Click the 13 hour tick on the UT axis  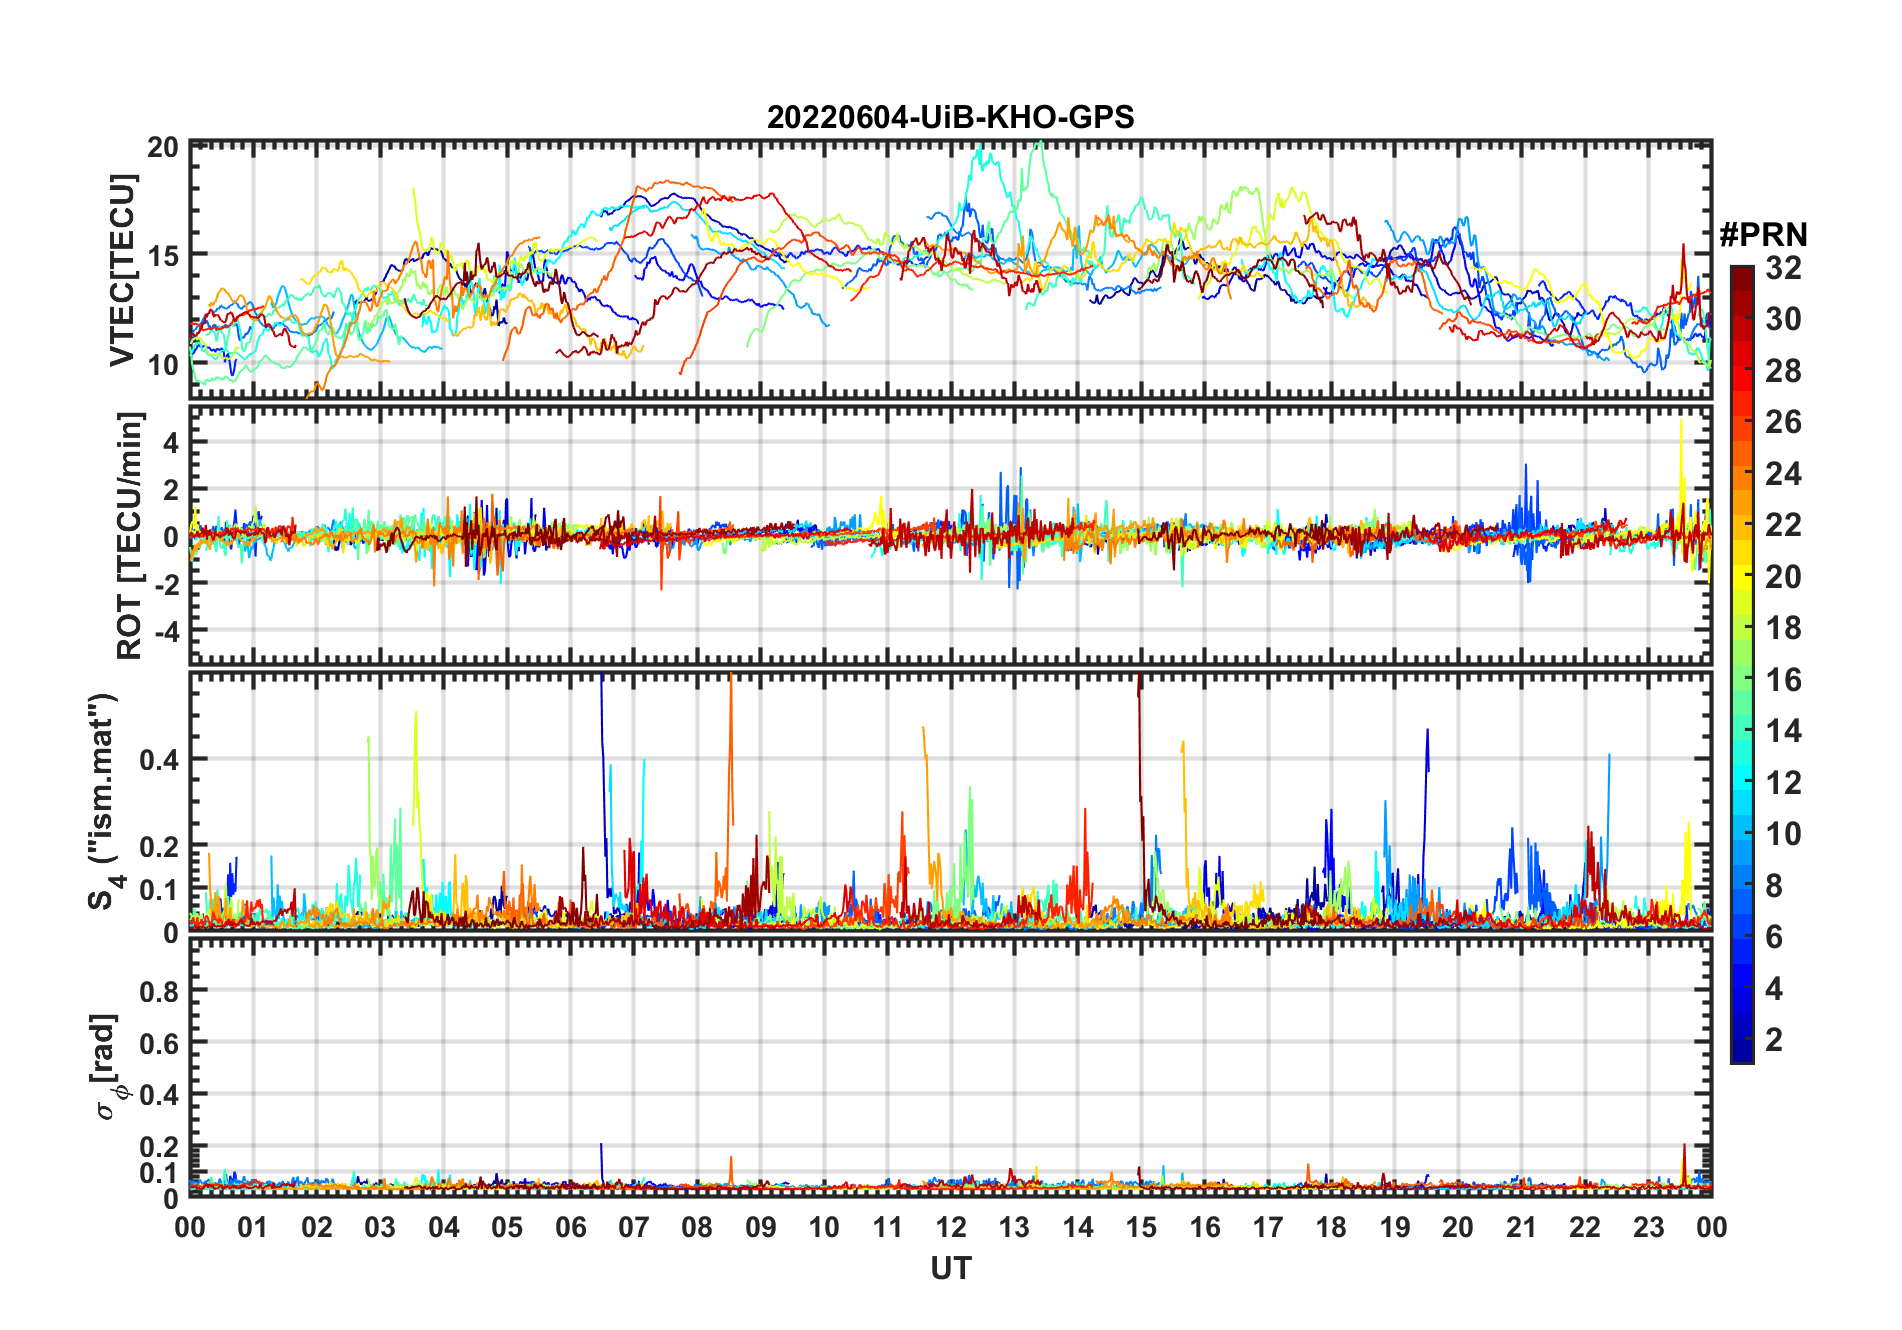tap(1014, 1227)
